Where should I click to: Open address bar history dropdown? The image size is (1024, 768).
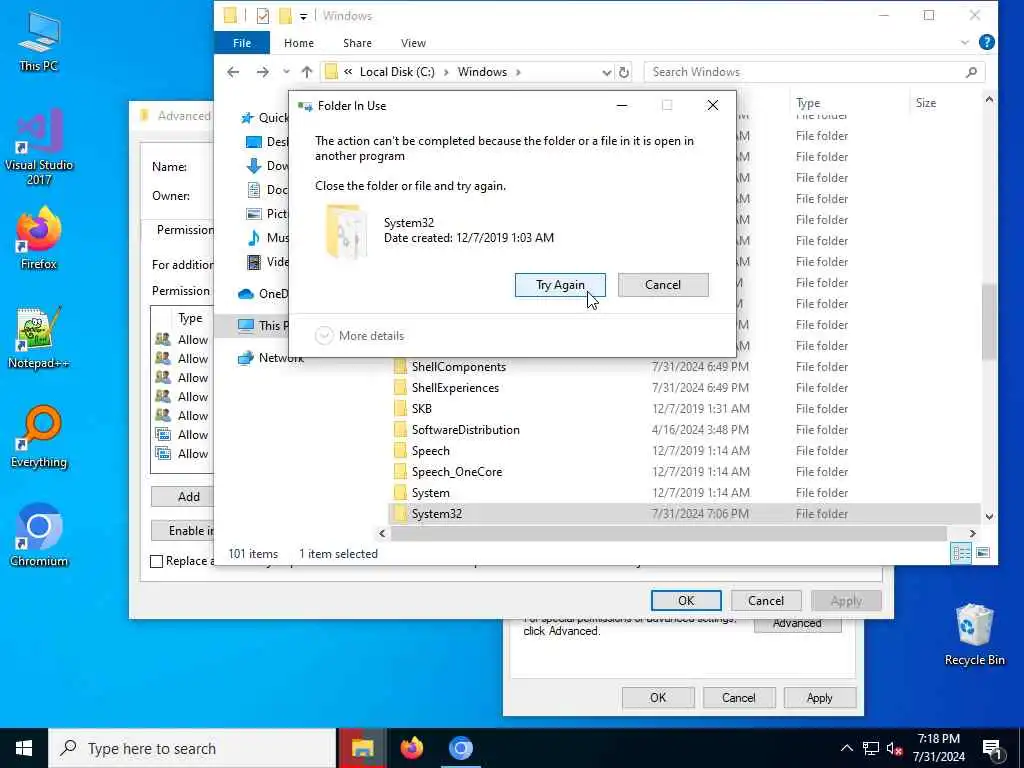pos(606,72)
